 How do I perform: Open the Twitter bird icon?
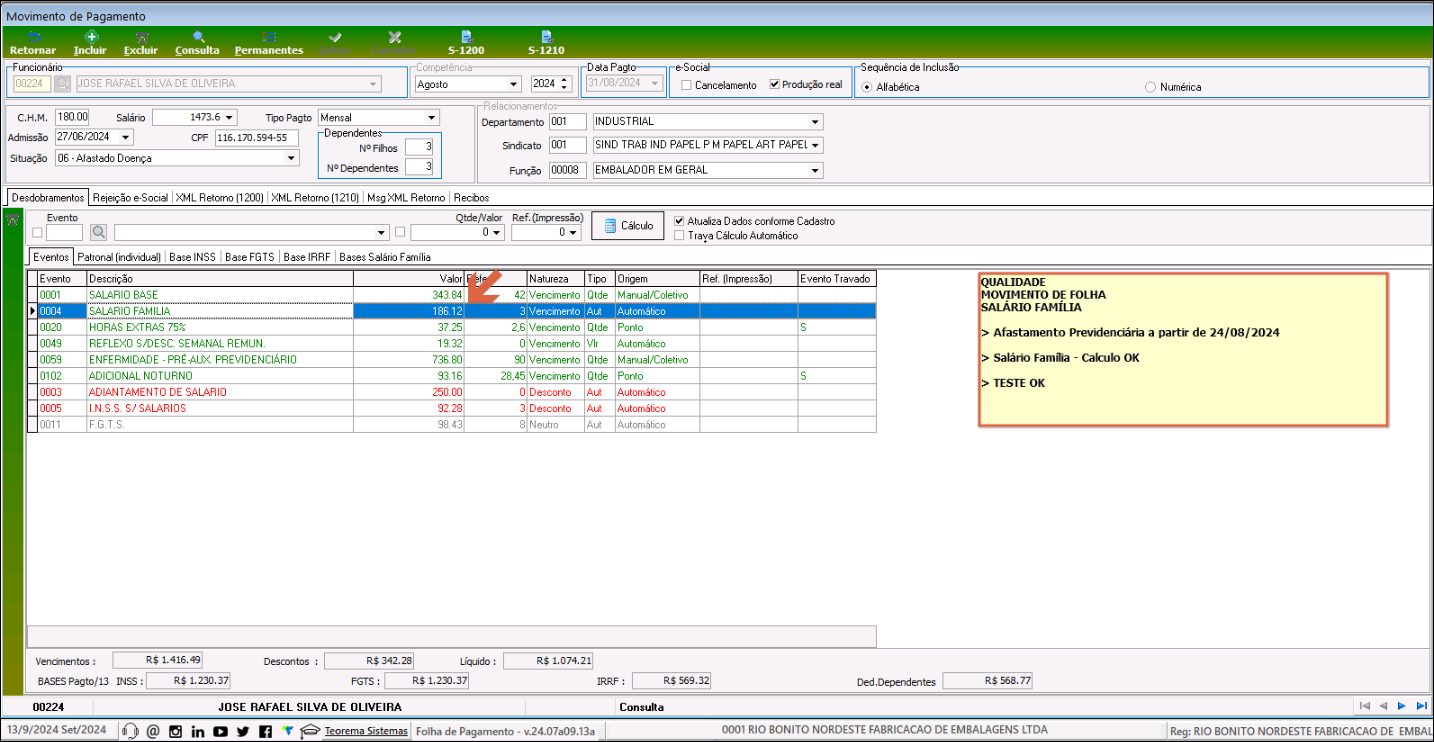(243, 731)
